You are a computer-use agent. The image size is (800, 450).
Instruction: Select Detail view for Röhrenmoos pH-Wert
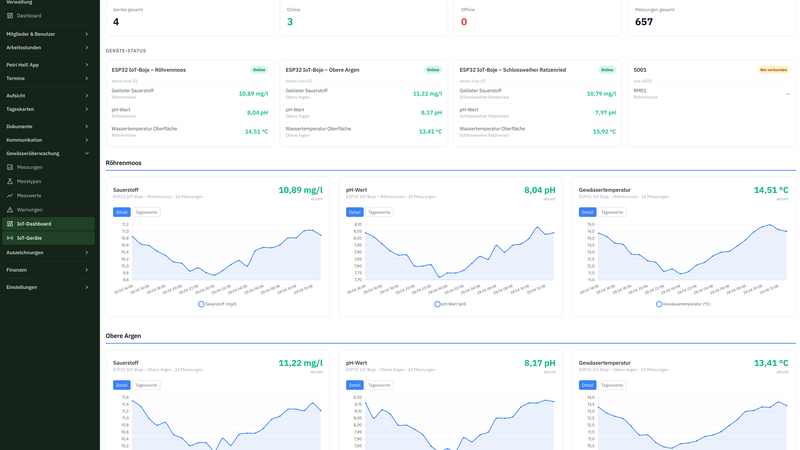point(355,212)
